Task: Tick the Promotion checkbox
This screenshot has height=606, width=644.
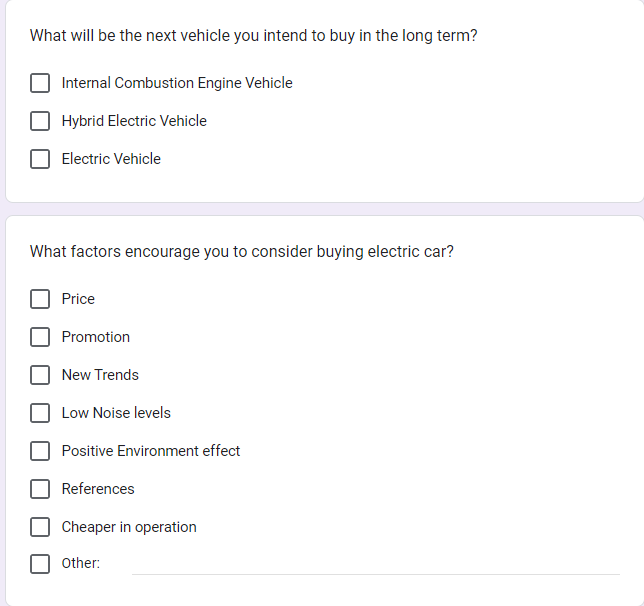Action: tap(40, 337)
